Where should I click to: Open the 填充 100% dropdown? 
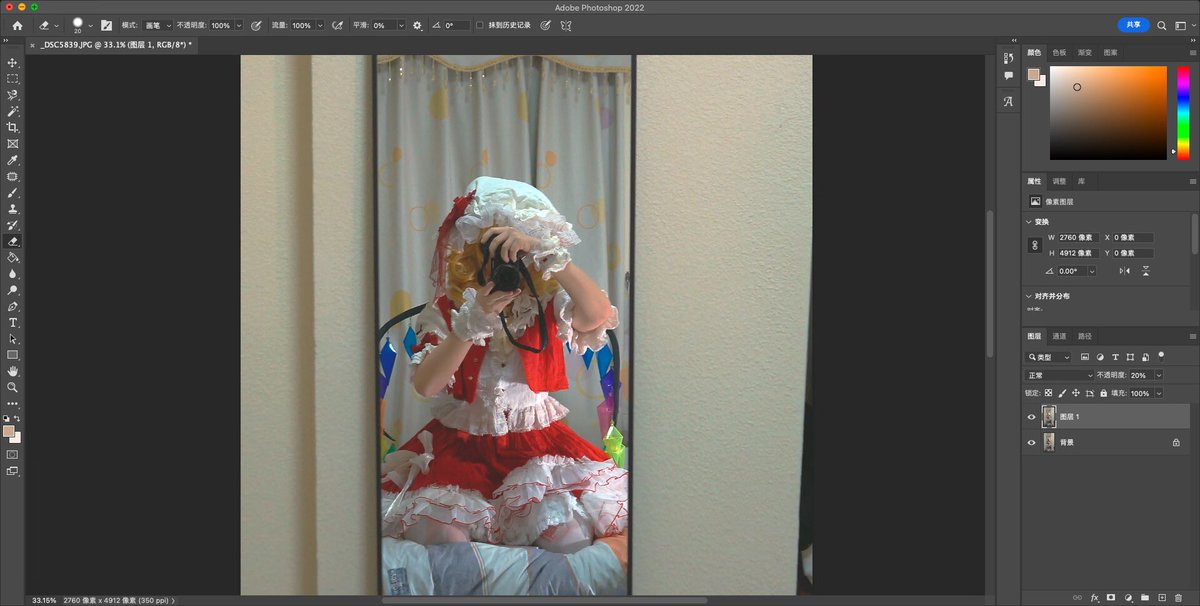coord(1159,394)
